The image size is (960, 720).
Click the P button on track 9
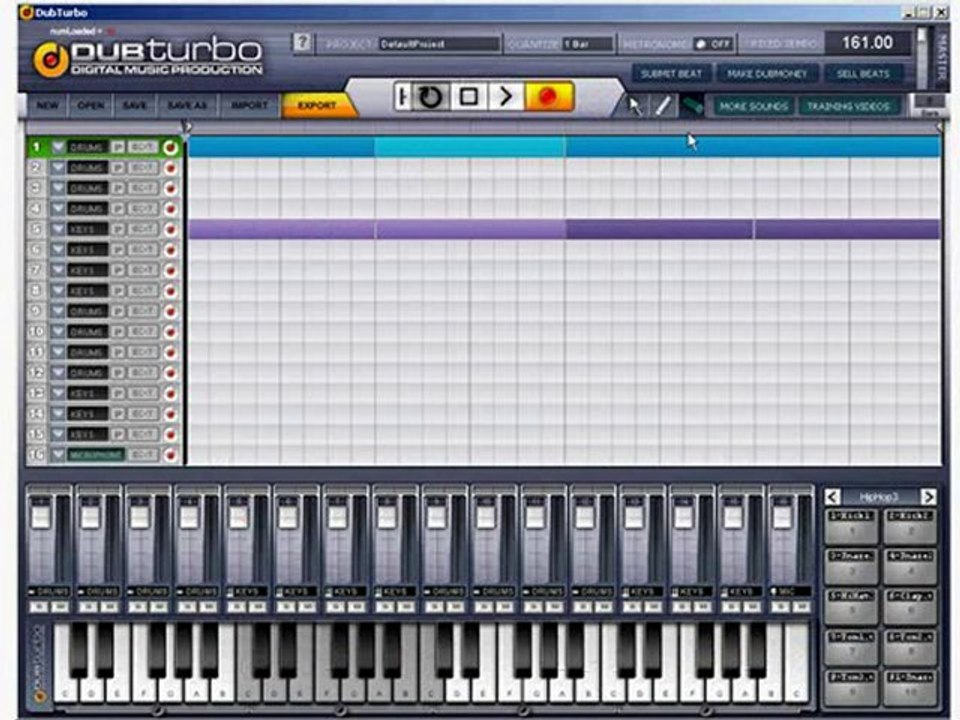118,312
